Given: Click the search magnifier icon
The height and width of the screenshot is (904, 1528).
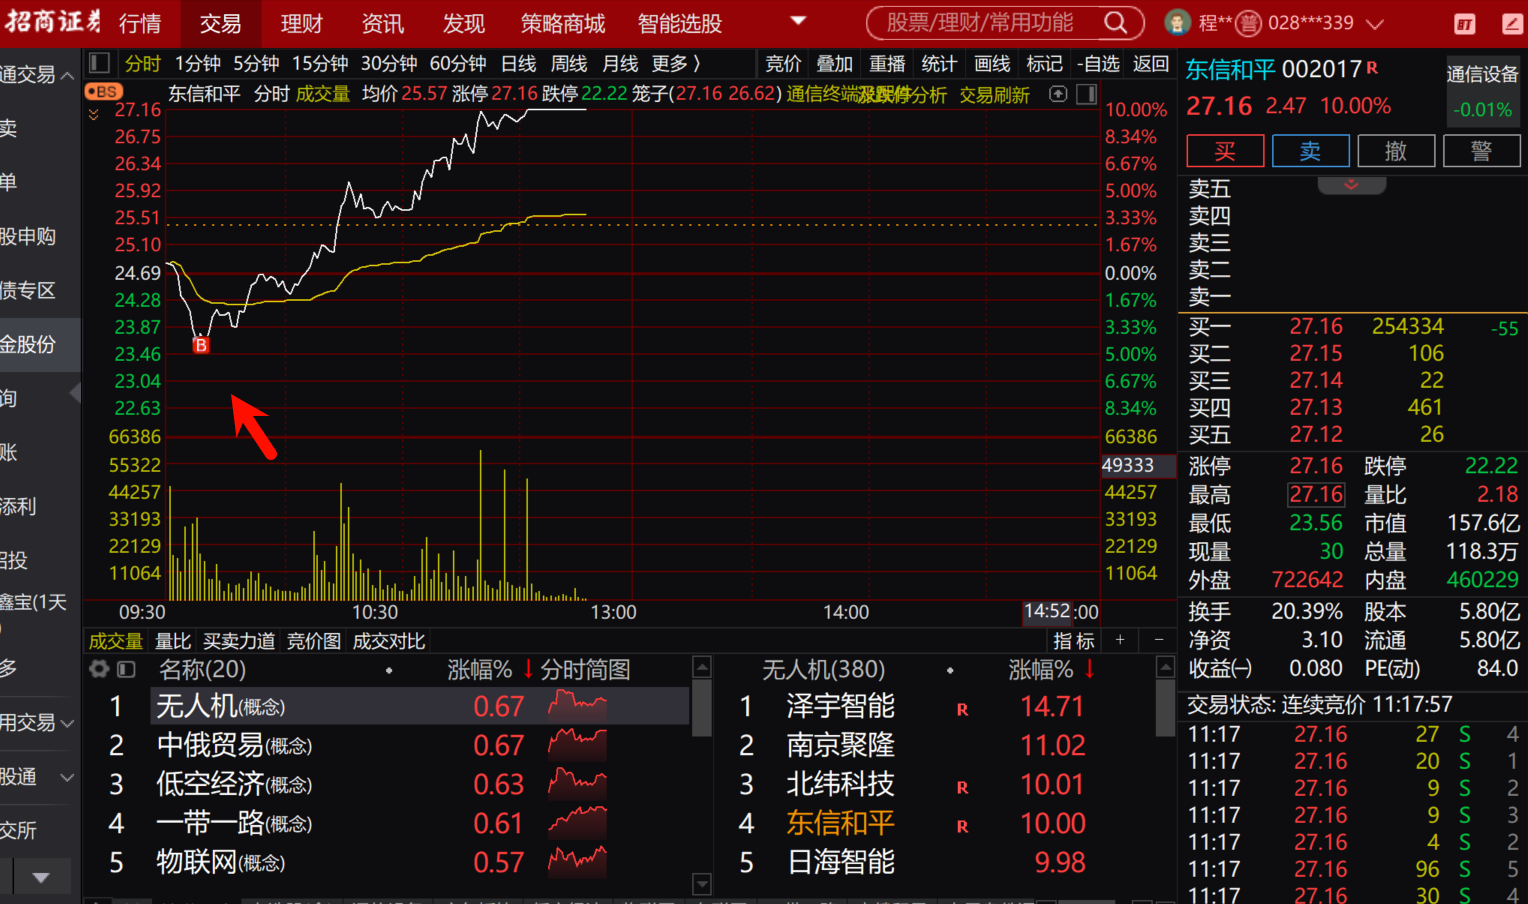Looking at the screenshot, I should (x=1116, y=23).
